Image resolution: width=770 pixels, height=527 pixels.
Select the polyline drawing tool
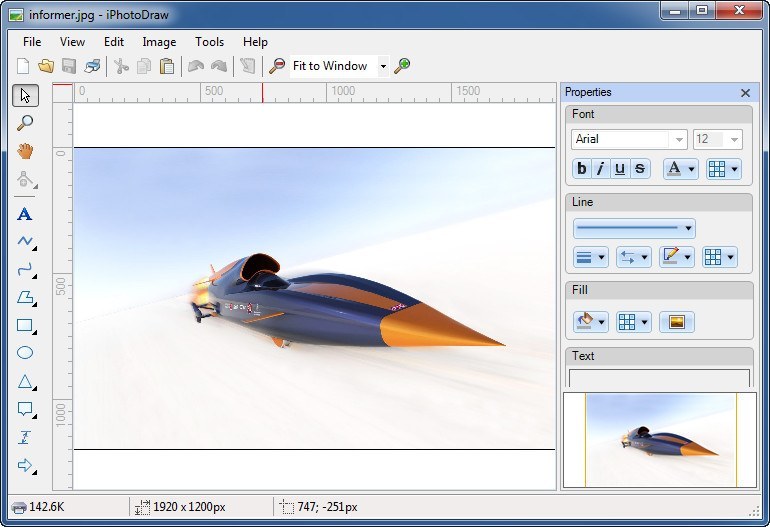tap(25, 241)
